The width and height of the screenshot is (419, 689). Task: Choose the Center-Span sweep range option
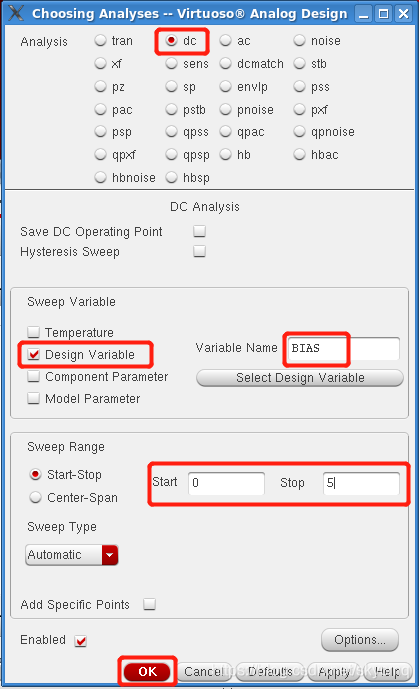[35, 497]
